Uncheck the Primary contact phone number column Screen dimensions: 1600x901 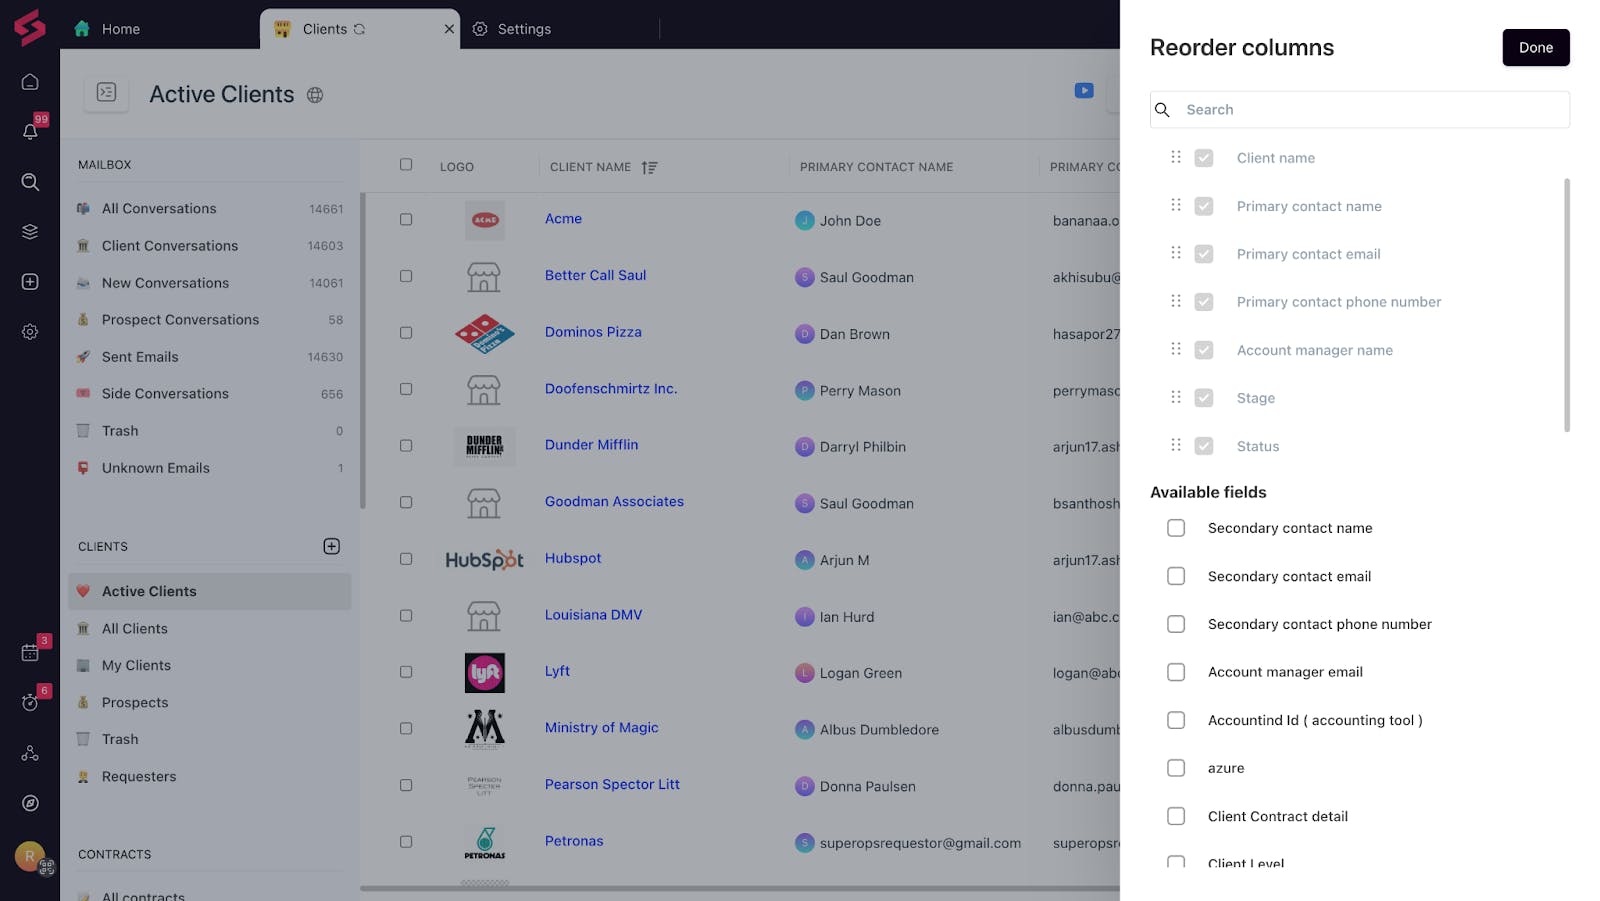pyautogui.click(x=1204, y=302)
